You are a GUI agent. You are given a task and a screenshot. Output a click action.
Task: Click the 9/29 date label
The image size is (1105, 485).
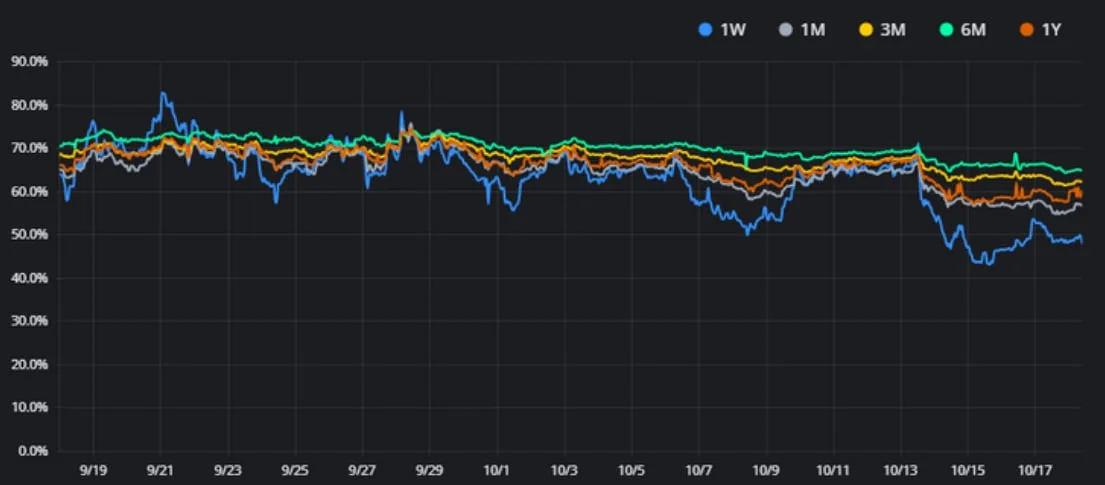(430, 469)
